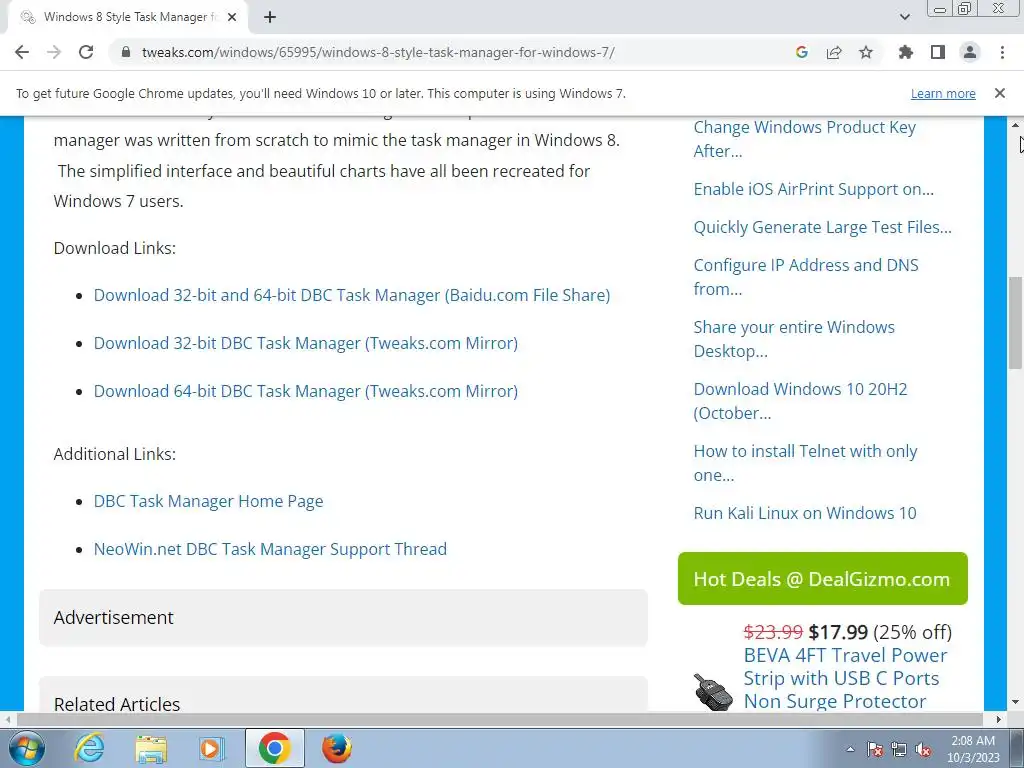Open Quickly Generate Large Test Files link
Screen dimensions: 1024x768
pyautogui.click(x=822, y=227)
